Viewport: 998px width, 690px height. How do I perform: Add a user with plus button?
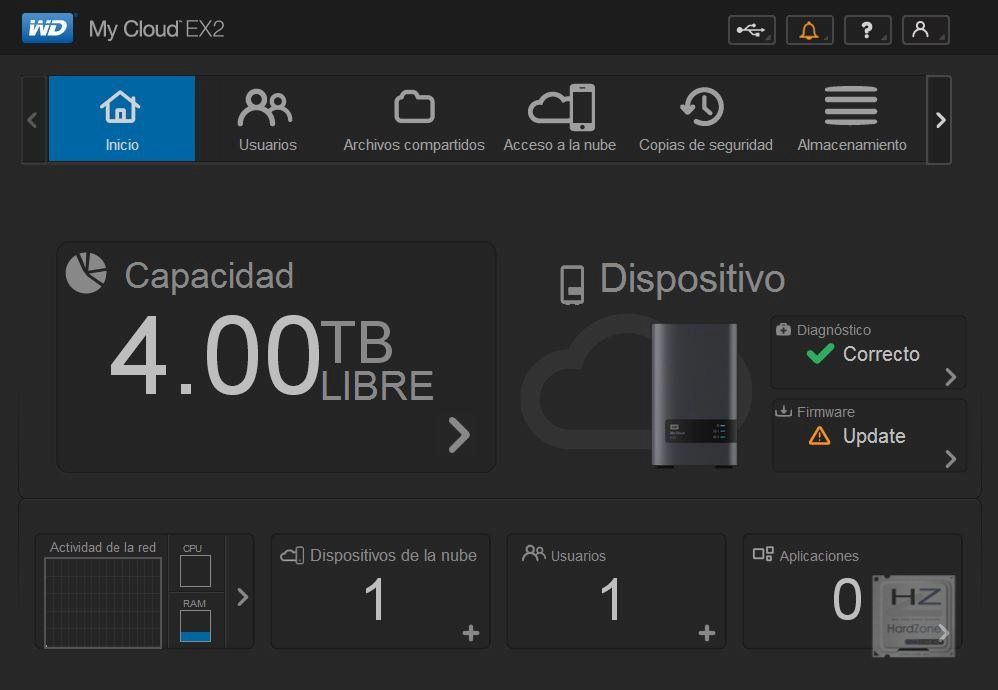pos(706,633)
